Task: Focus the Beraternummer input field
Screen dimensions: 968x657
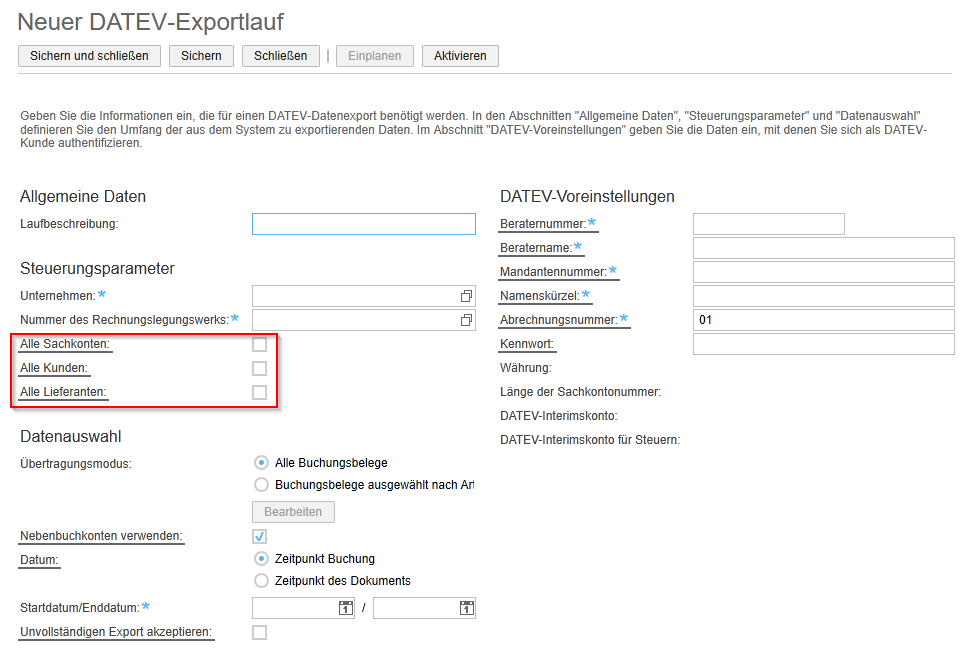Action: click(769, 224)
